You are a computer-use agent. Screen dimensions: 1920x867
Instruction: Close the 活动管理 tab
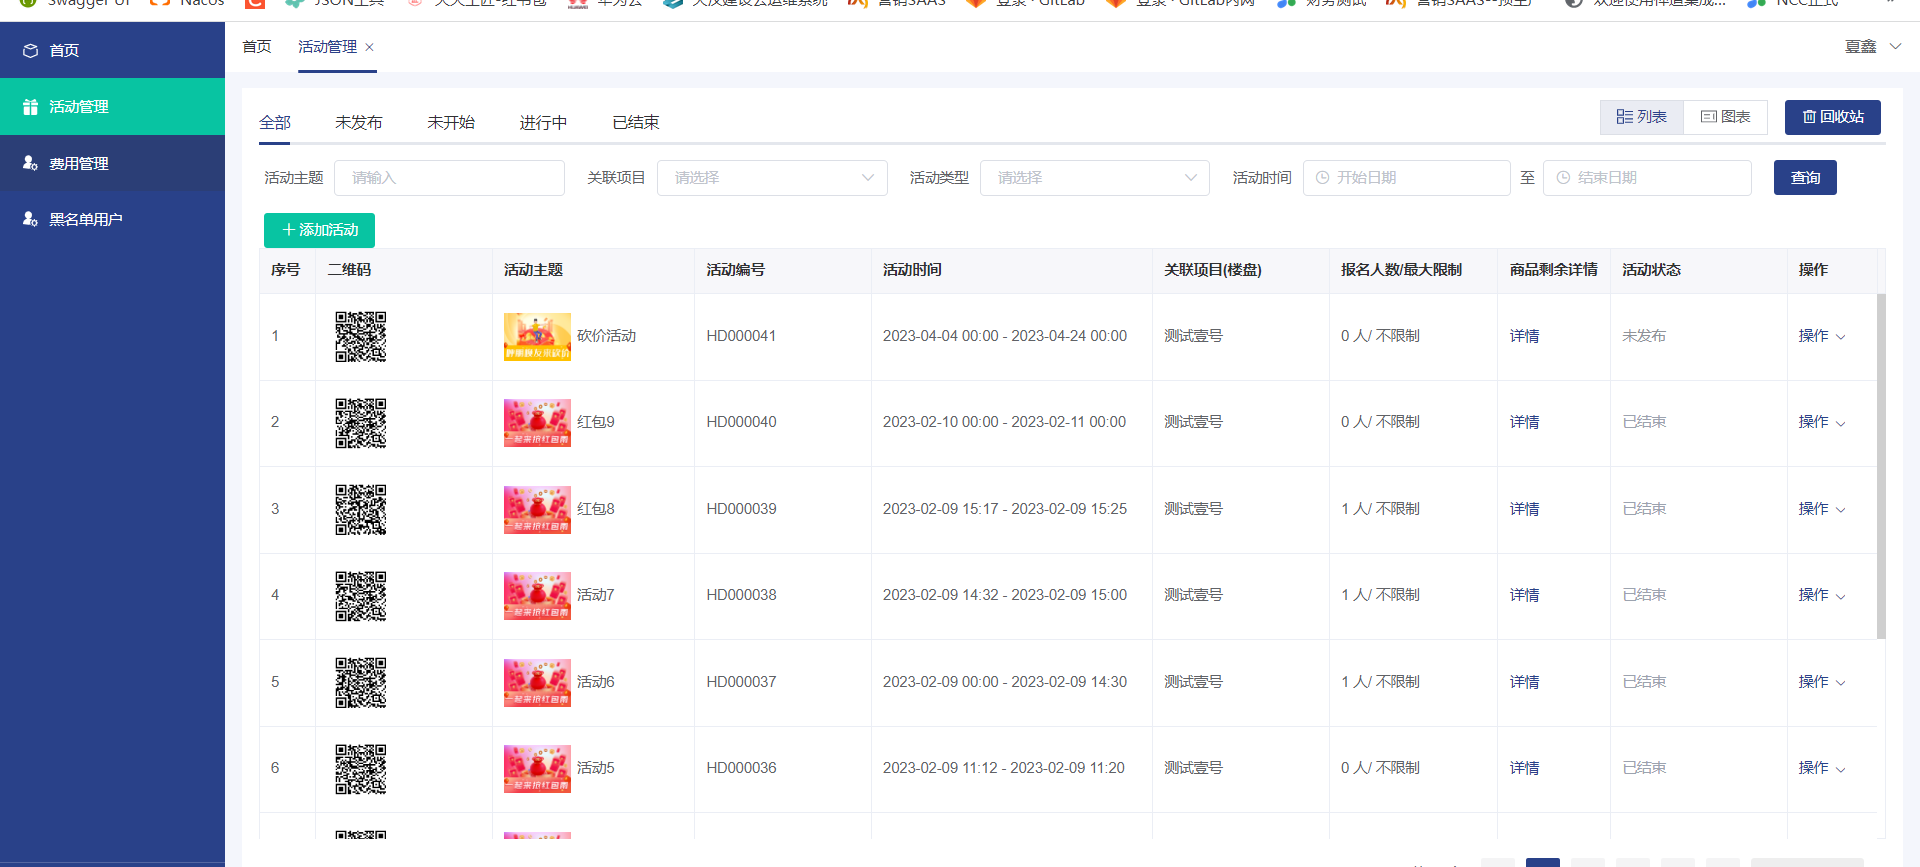pyautogui.click(x=369, y=47)
